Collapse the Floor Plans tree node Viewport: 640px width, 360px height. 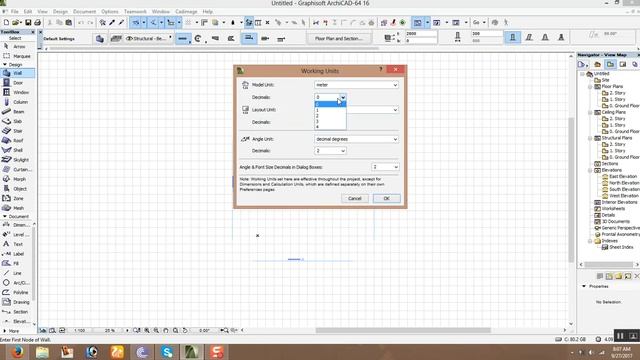coord(590,87)
